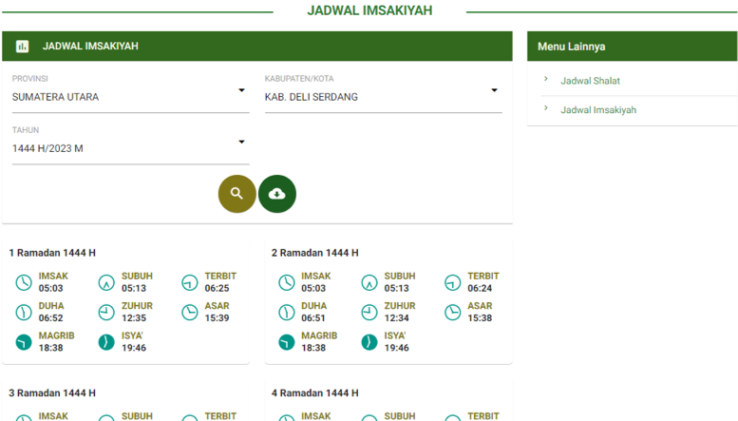Click the Subuh clock icon for 1 Ramadan
The height and width of the screenshot is (421, 738).
[106, 282]
